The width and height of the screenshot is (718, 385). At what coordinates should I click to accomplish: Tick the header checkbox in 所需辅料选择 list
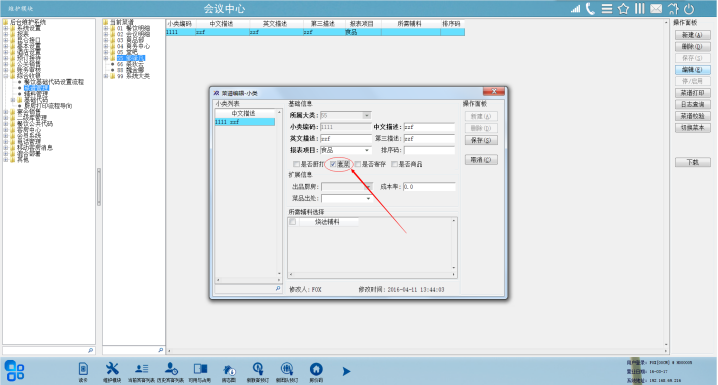[293, 222]
